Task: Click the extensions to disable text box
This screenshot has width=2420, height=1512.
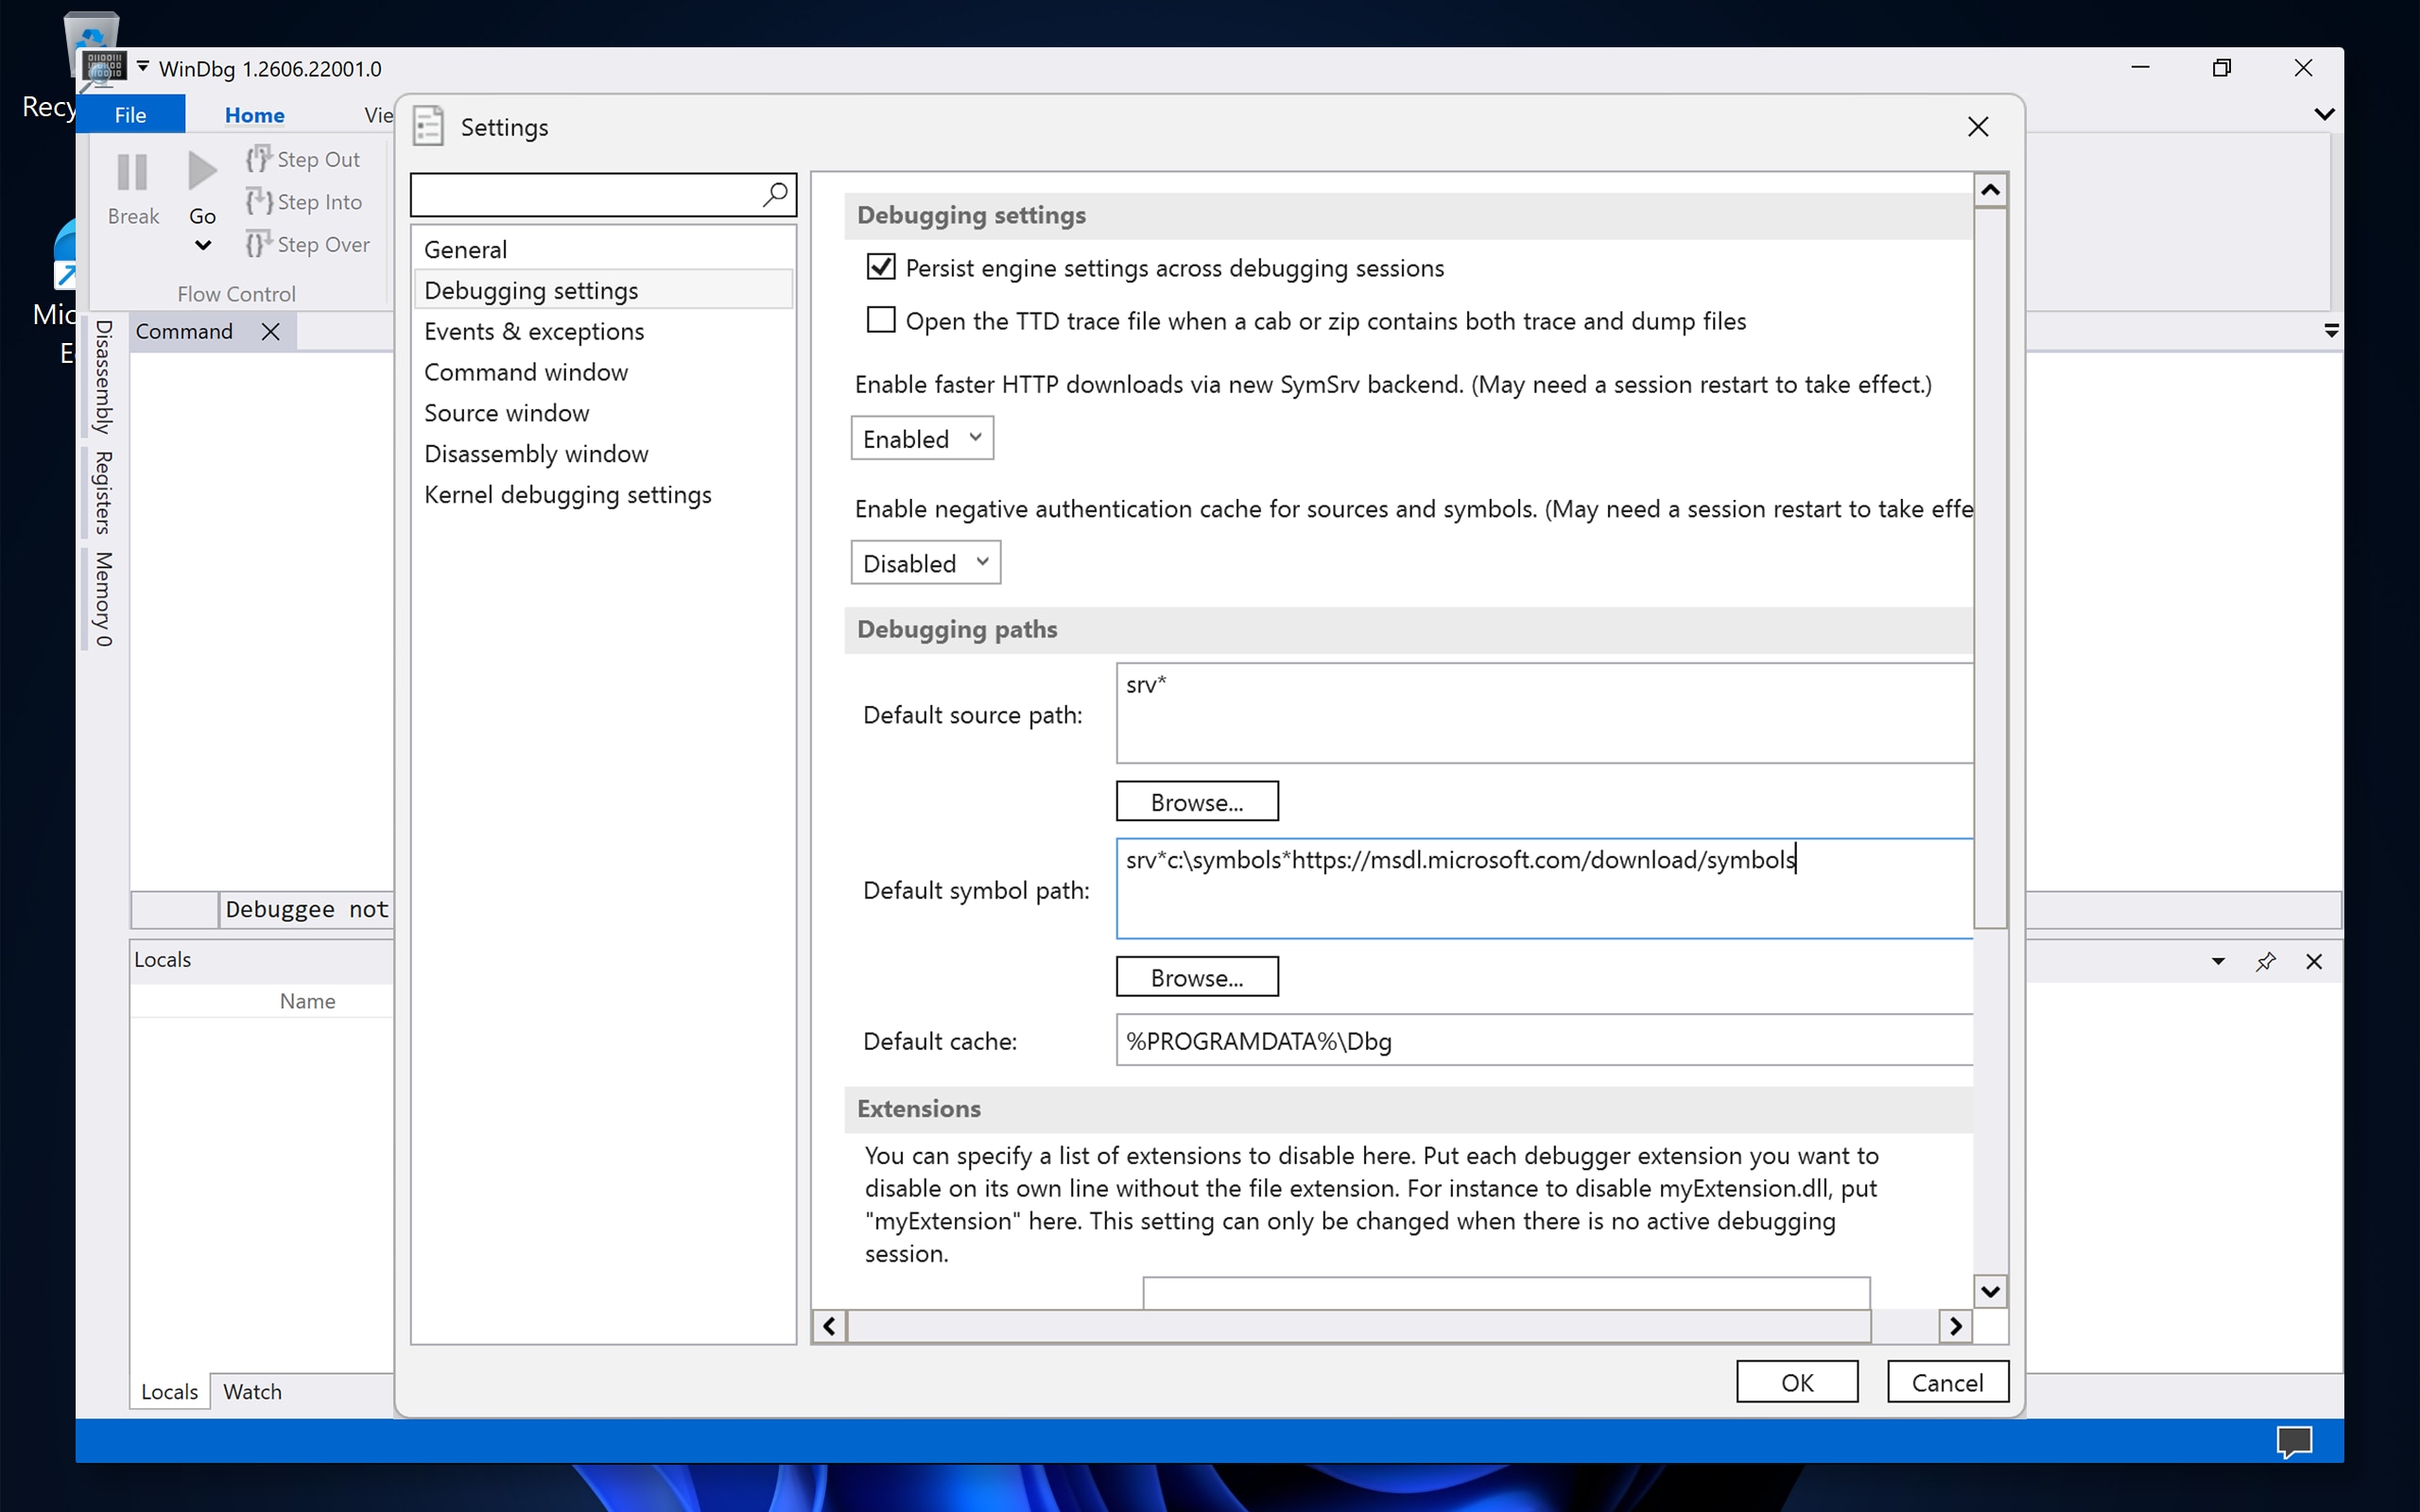Action: point(1506,1293)
